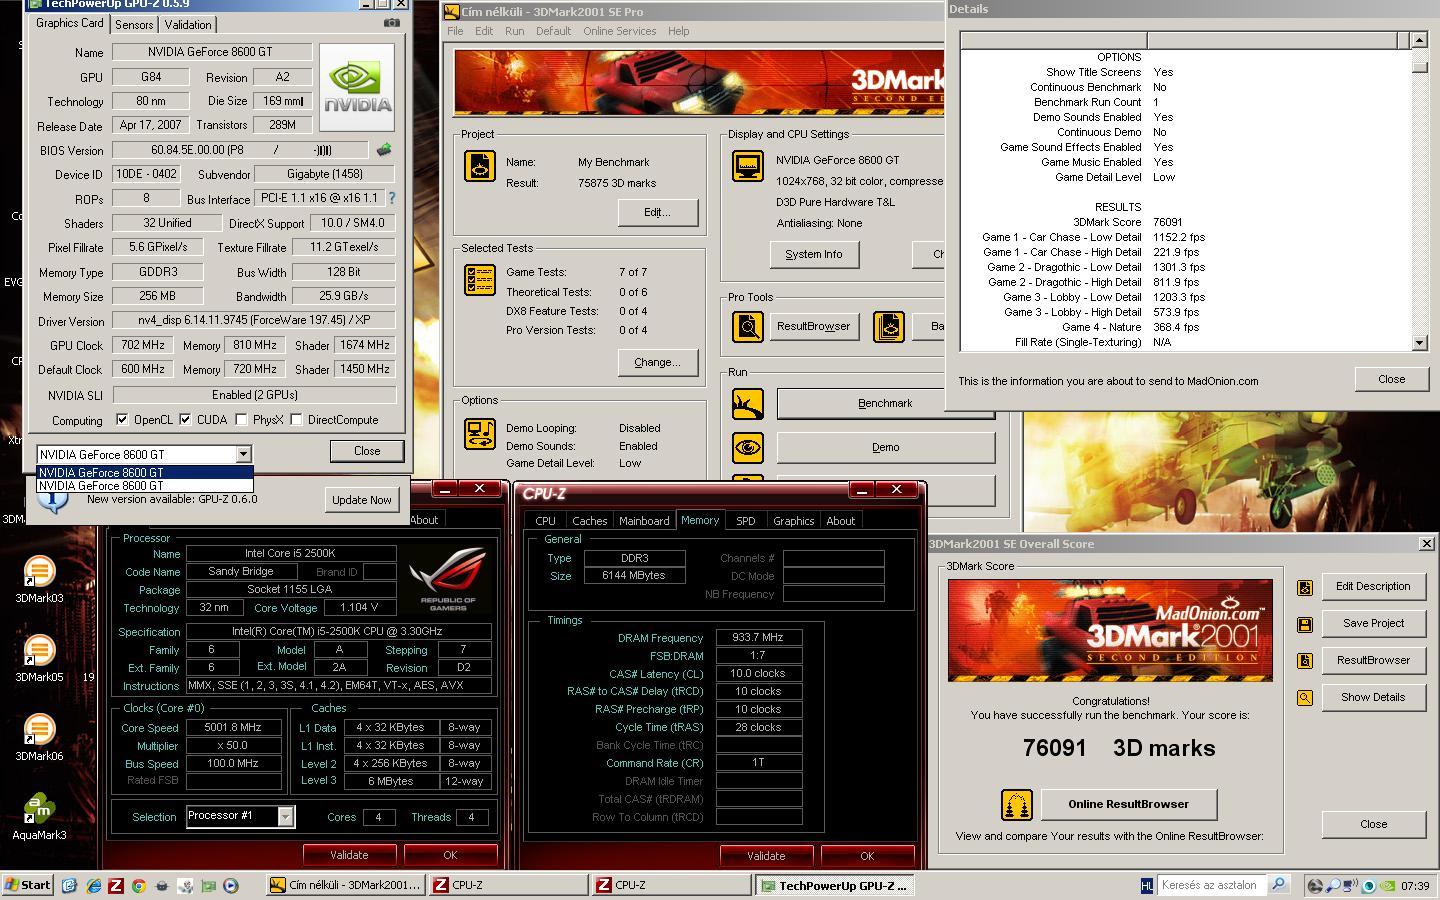Image resolution: width=1440 pixels, height=900 pixels.
Task: Click the Online ResultBrowser trophy icon
Action: click(1016, 805)
